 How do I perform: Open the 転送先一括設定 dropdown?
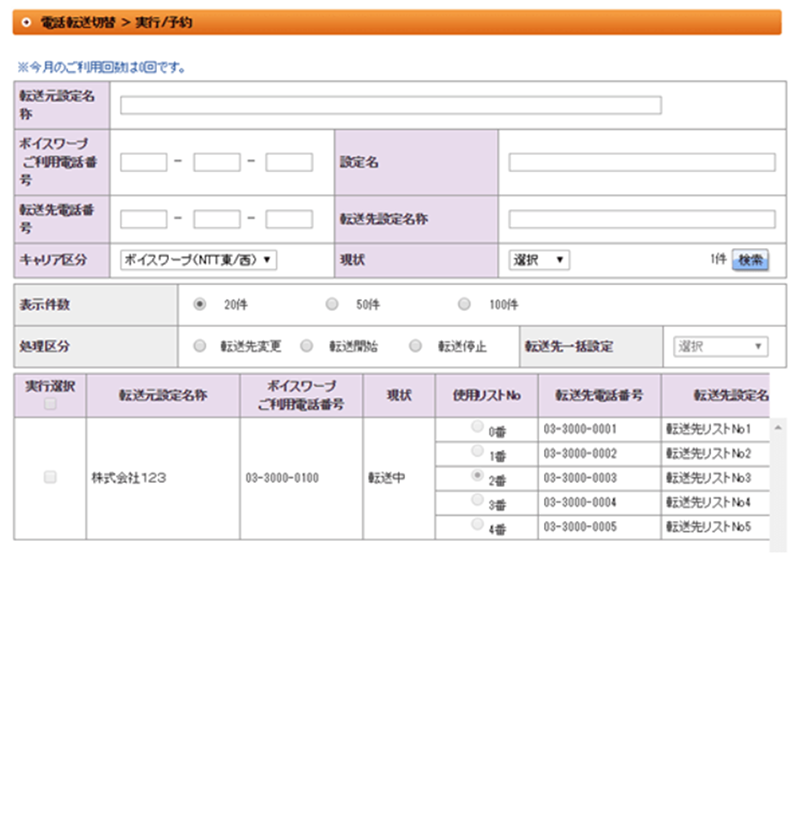tap(721, 346)
